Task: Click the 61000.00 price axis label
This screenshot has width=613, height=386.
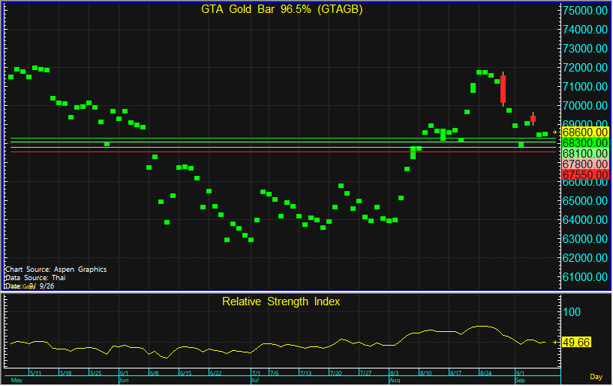Action: point(585,277)
